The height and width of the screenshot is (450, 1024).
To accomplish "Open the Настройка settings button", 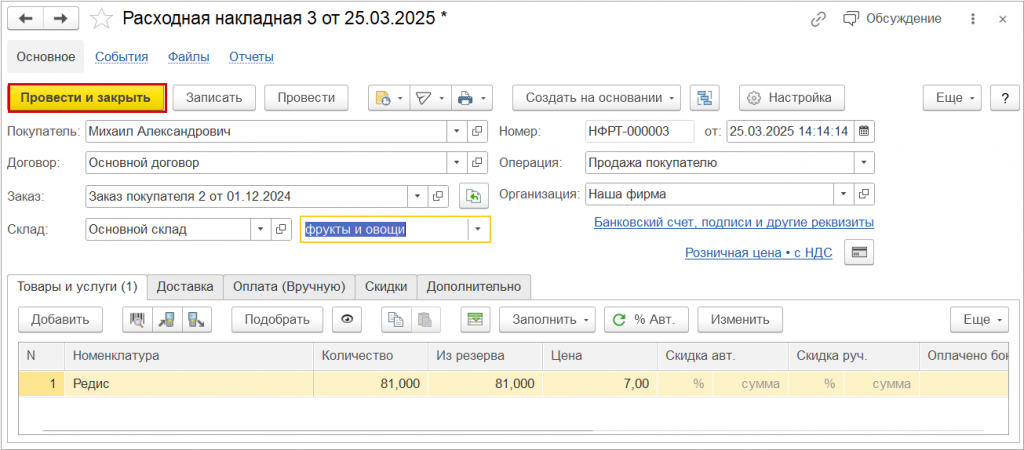I will click(x=791, y=97).
